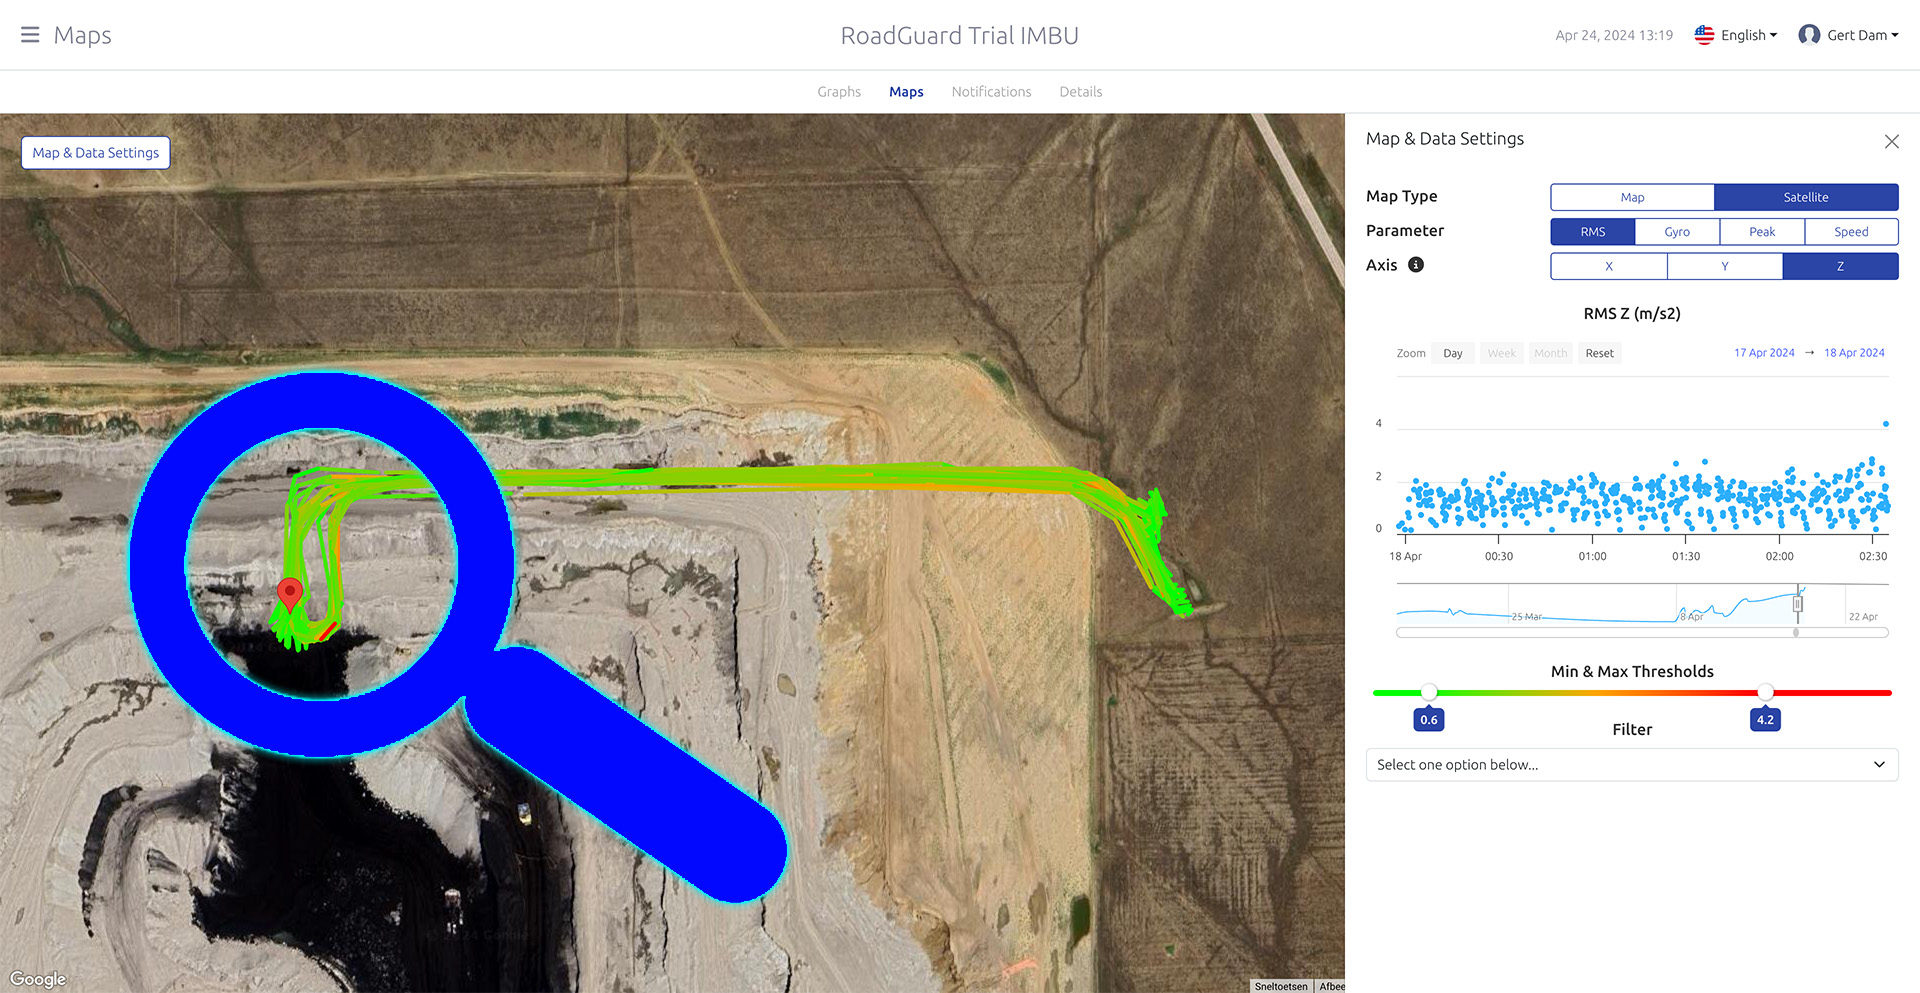Choose the X axis option
Viewport: 1920px width, 993px height.
[x=1608, y=266]
